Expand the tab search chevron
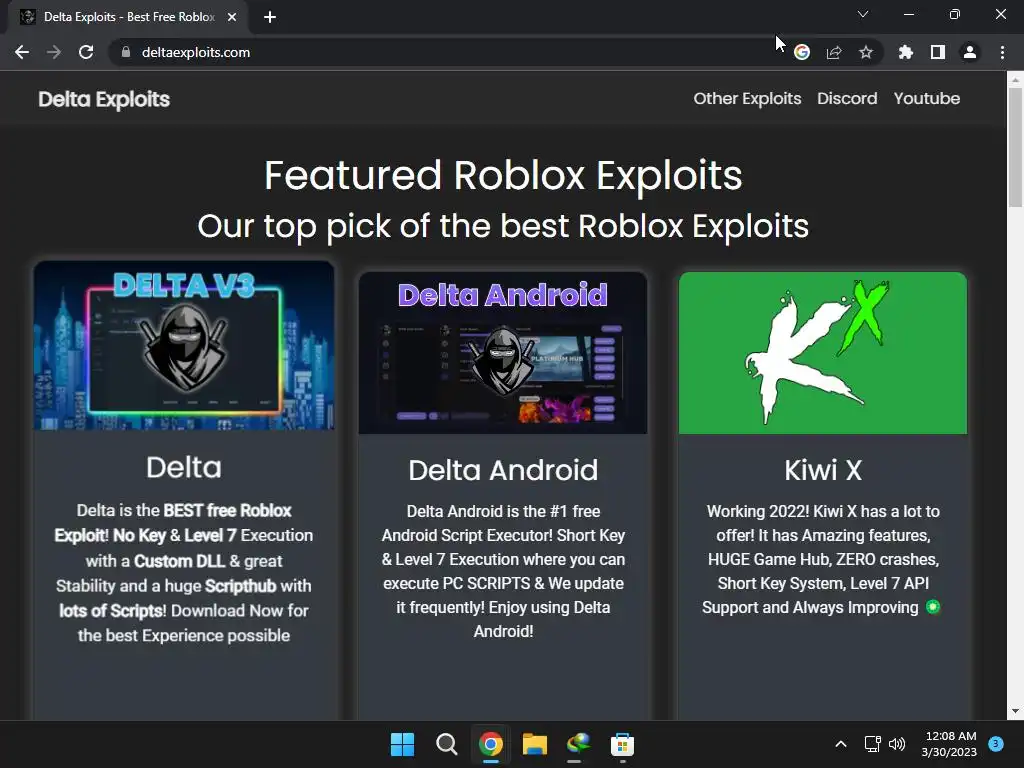Image resolution: width=1024 pixels, height=768 pixels. click(863, 14)
